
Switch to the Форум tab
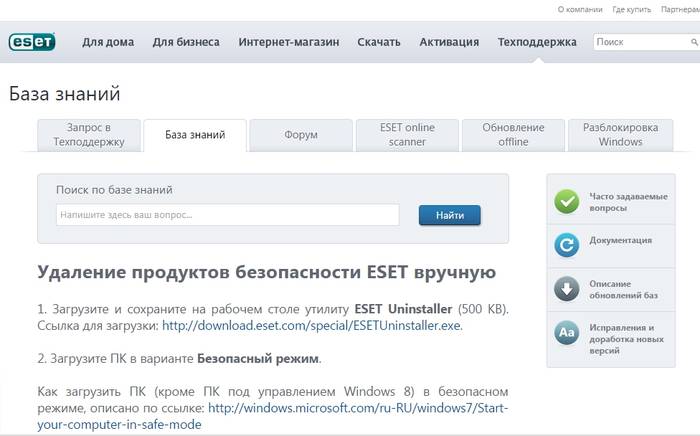click(301, 135)
